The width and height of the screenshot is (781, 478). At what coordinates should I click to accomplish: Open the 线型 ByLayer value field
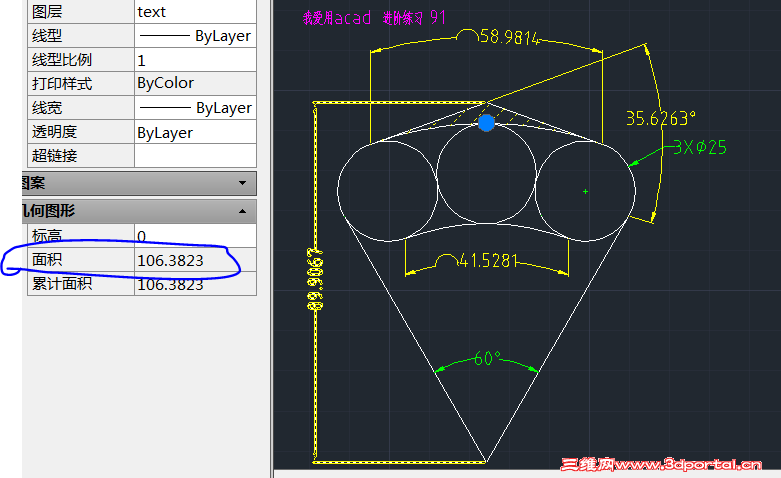tap(195, 36)
